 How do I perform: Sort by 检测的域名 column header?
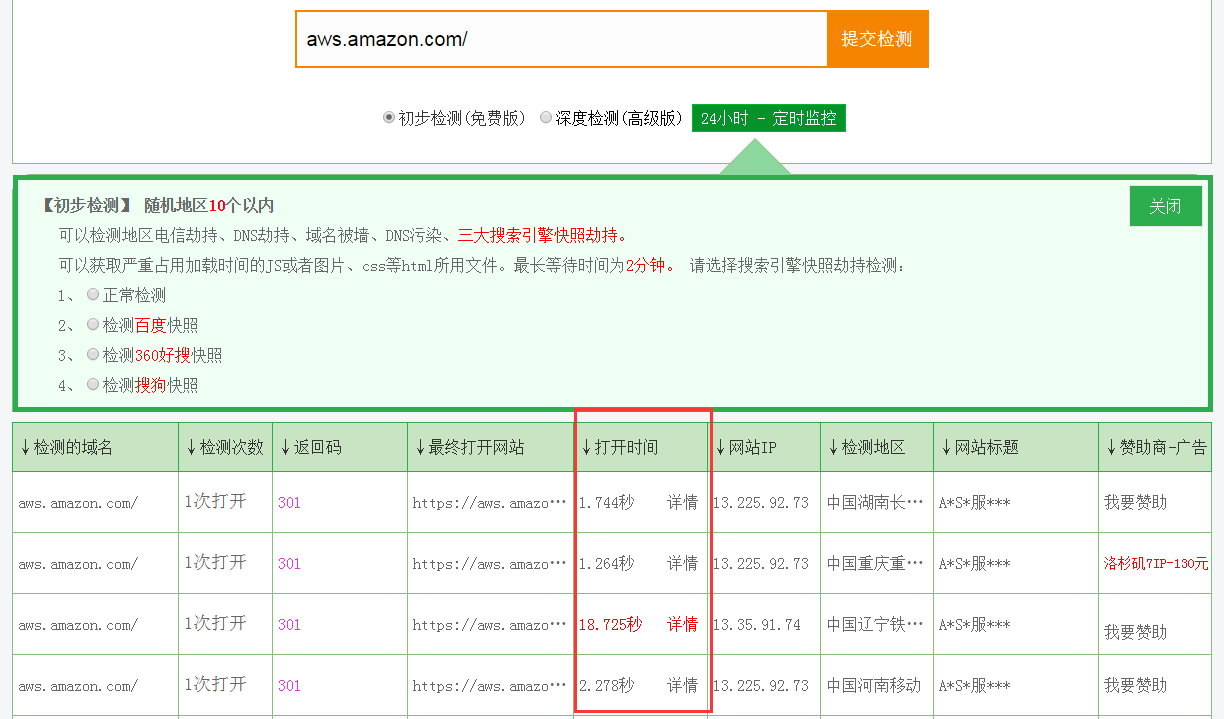[x=96, y=447]
